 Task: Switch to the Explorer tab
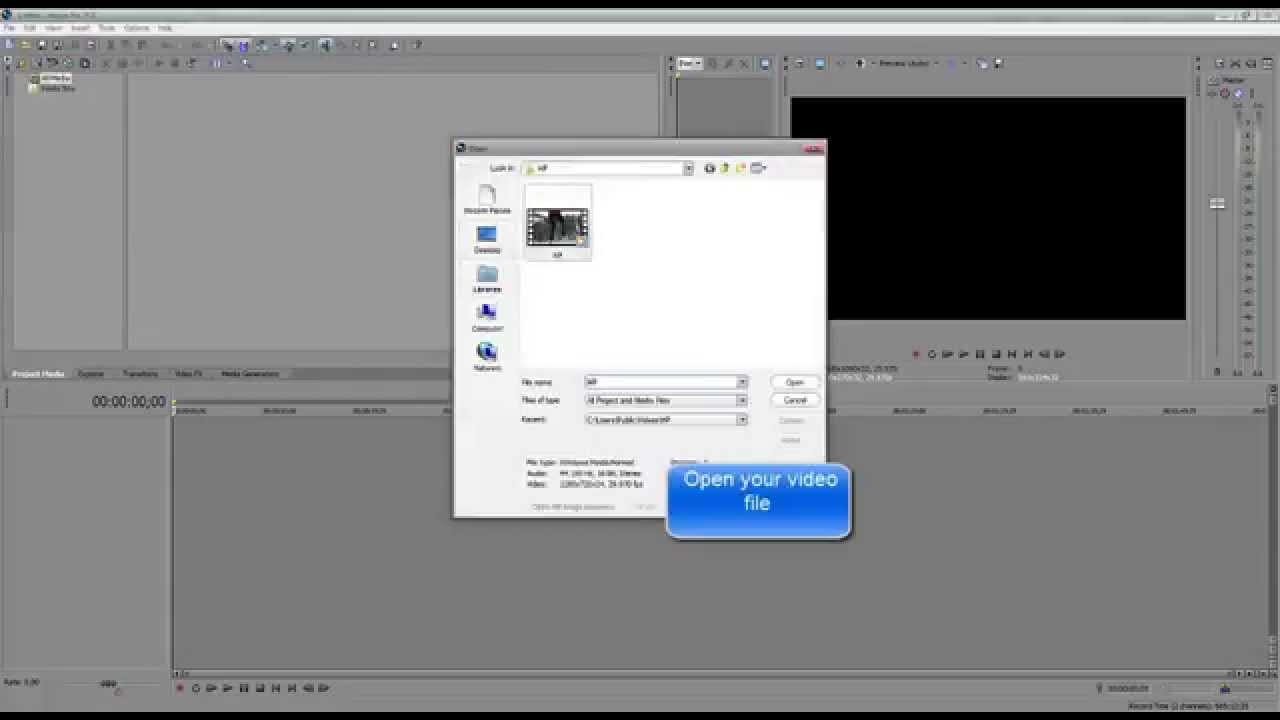point(91,374)
